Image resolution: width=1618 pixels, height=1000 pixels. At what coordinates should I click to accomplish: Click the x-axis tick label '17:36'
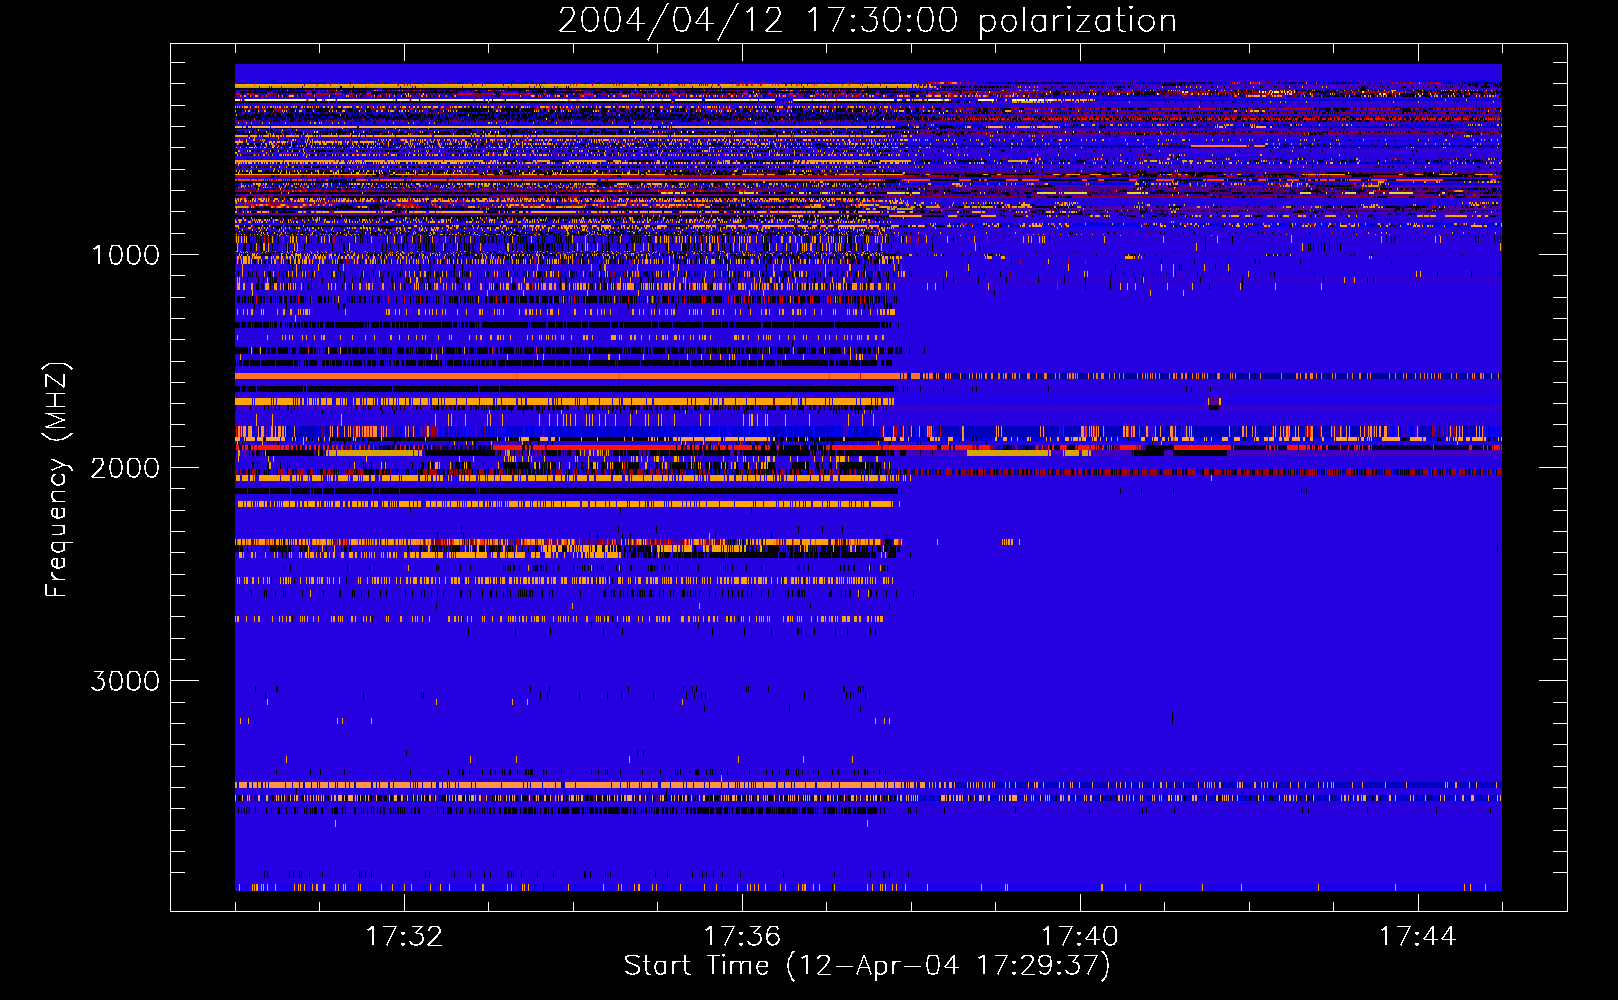tap(742, 936)
